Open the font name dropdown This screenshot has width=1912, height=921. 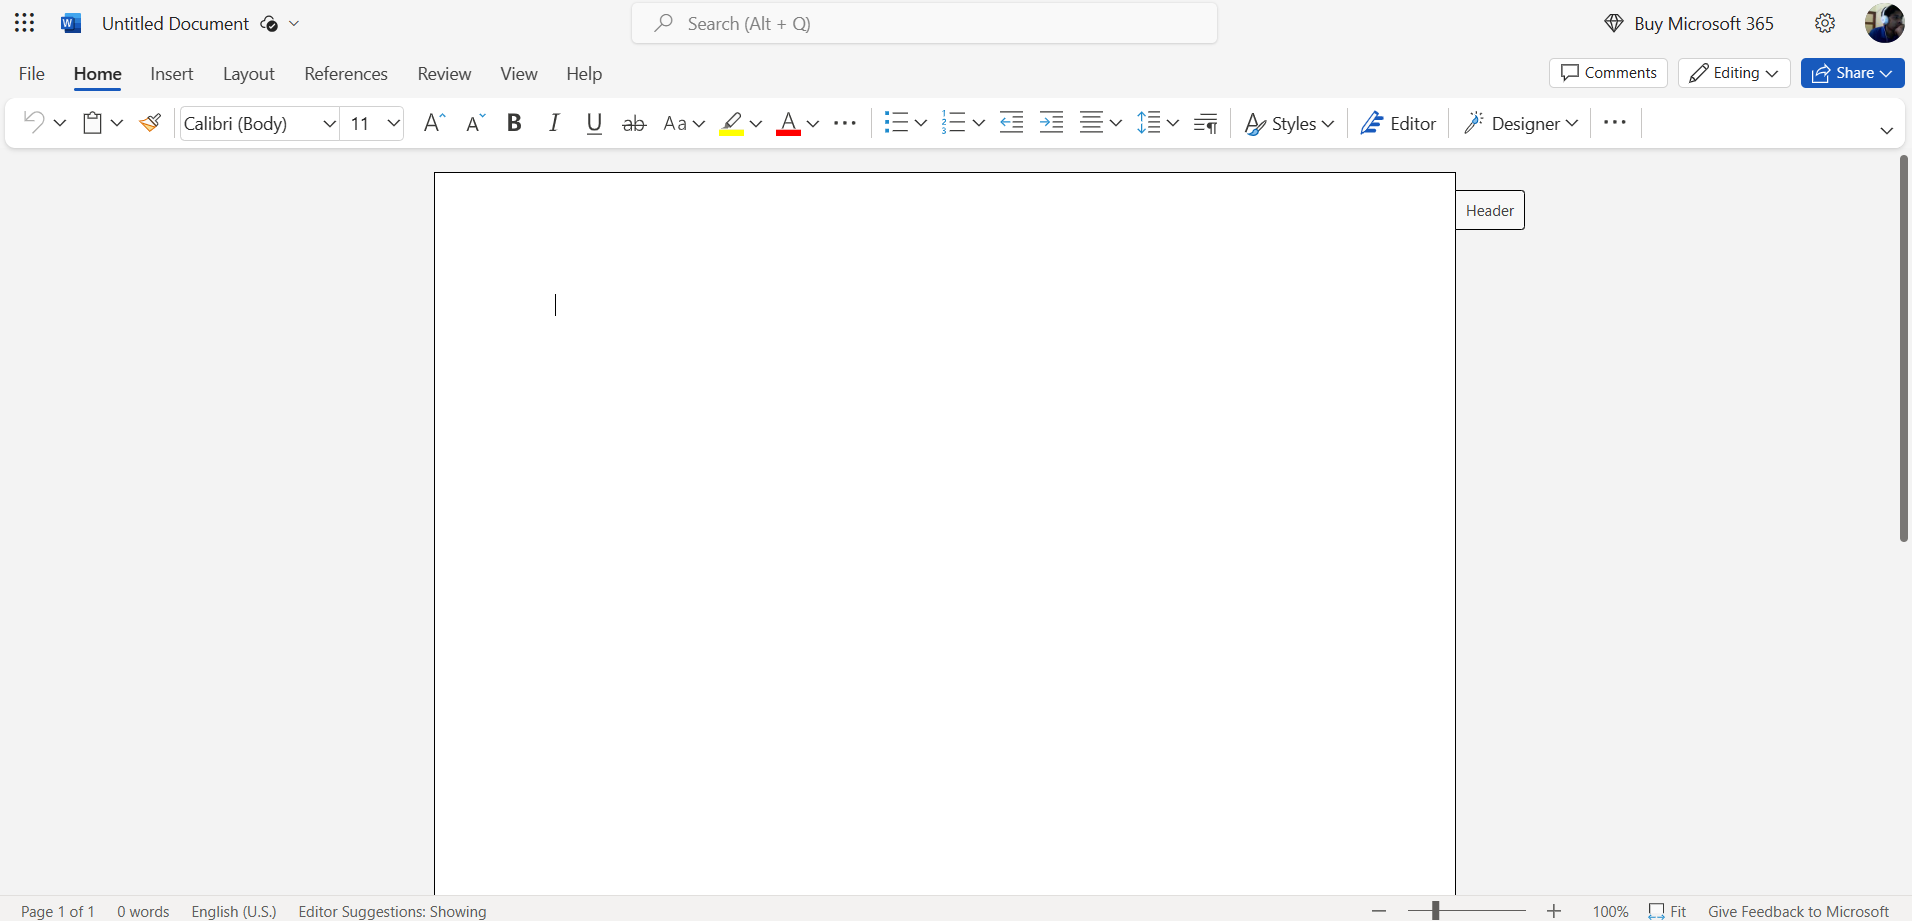click(329, 123)
